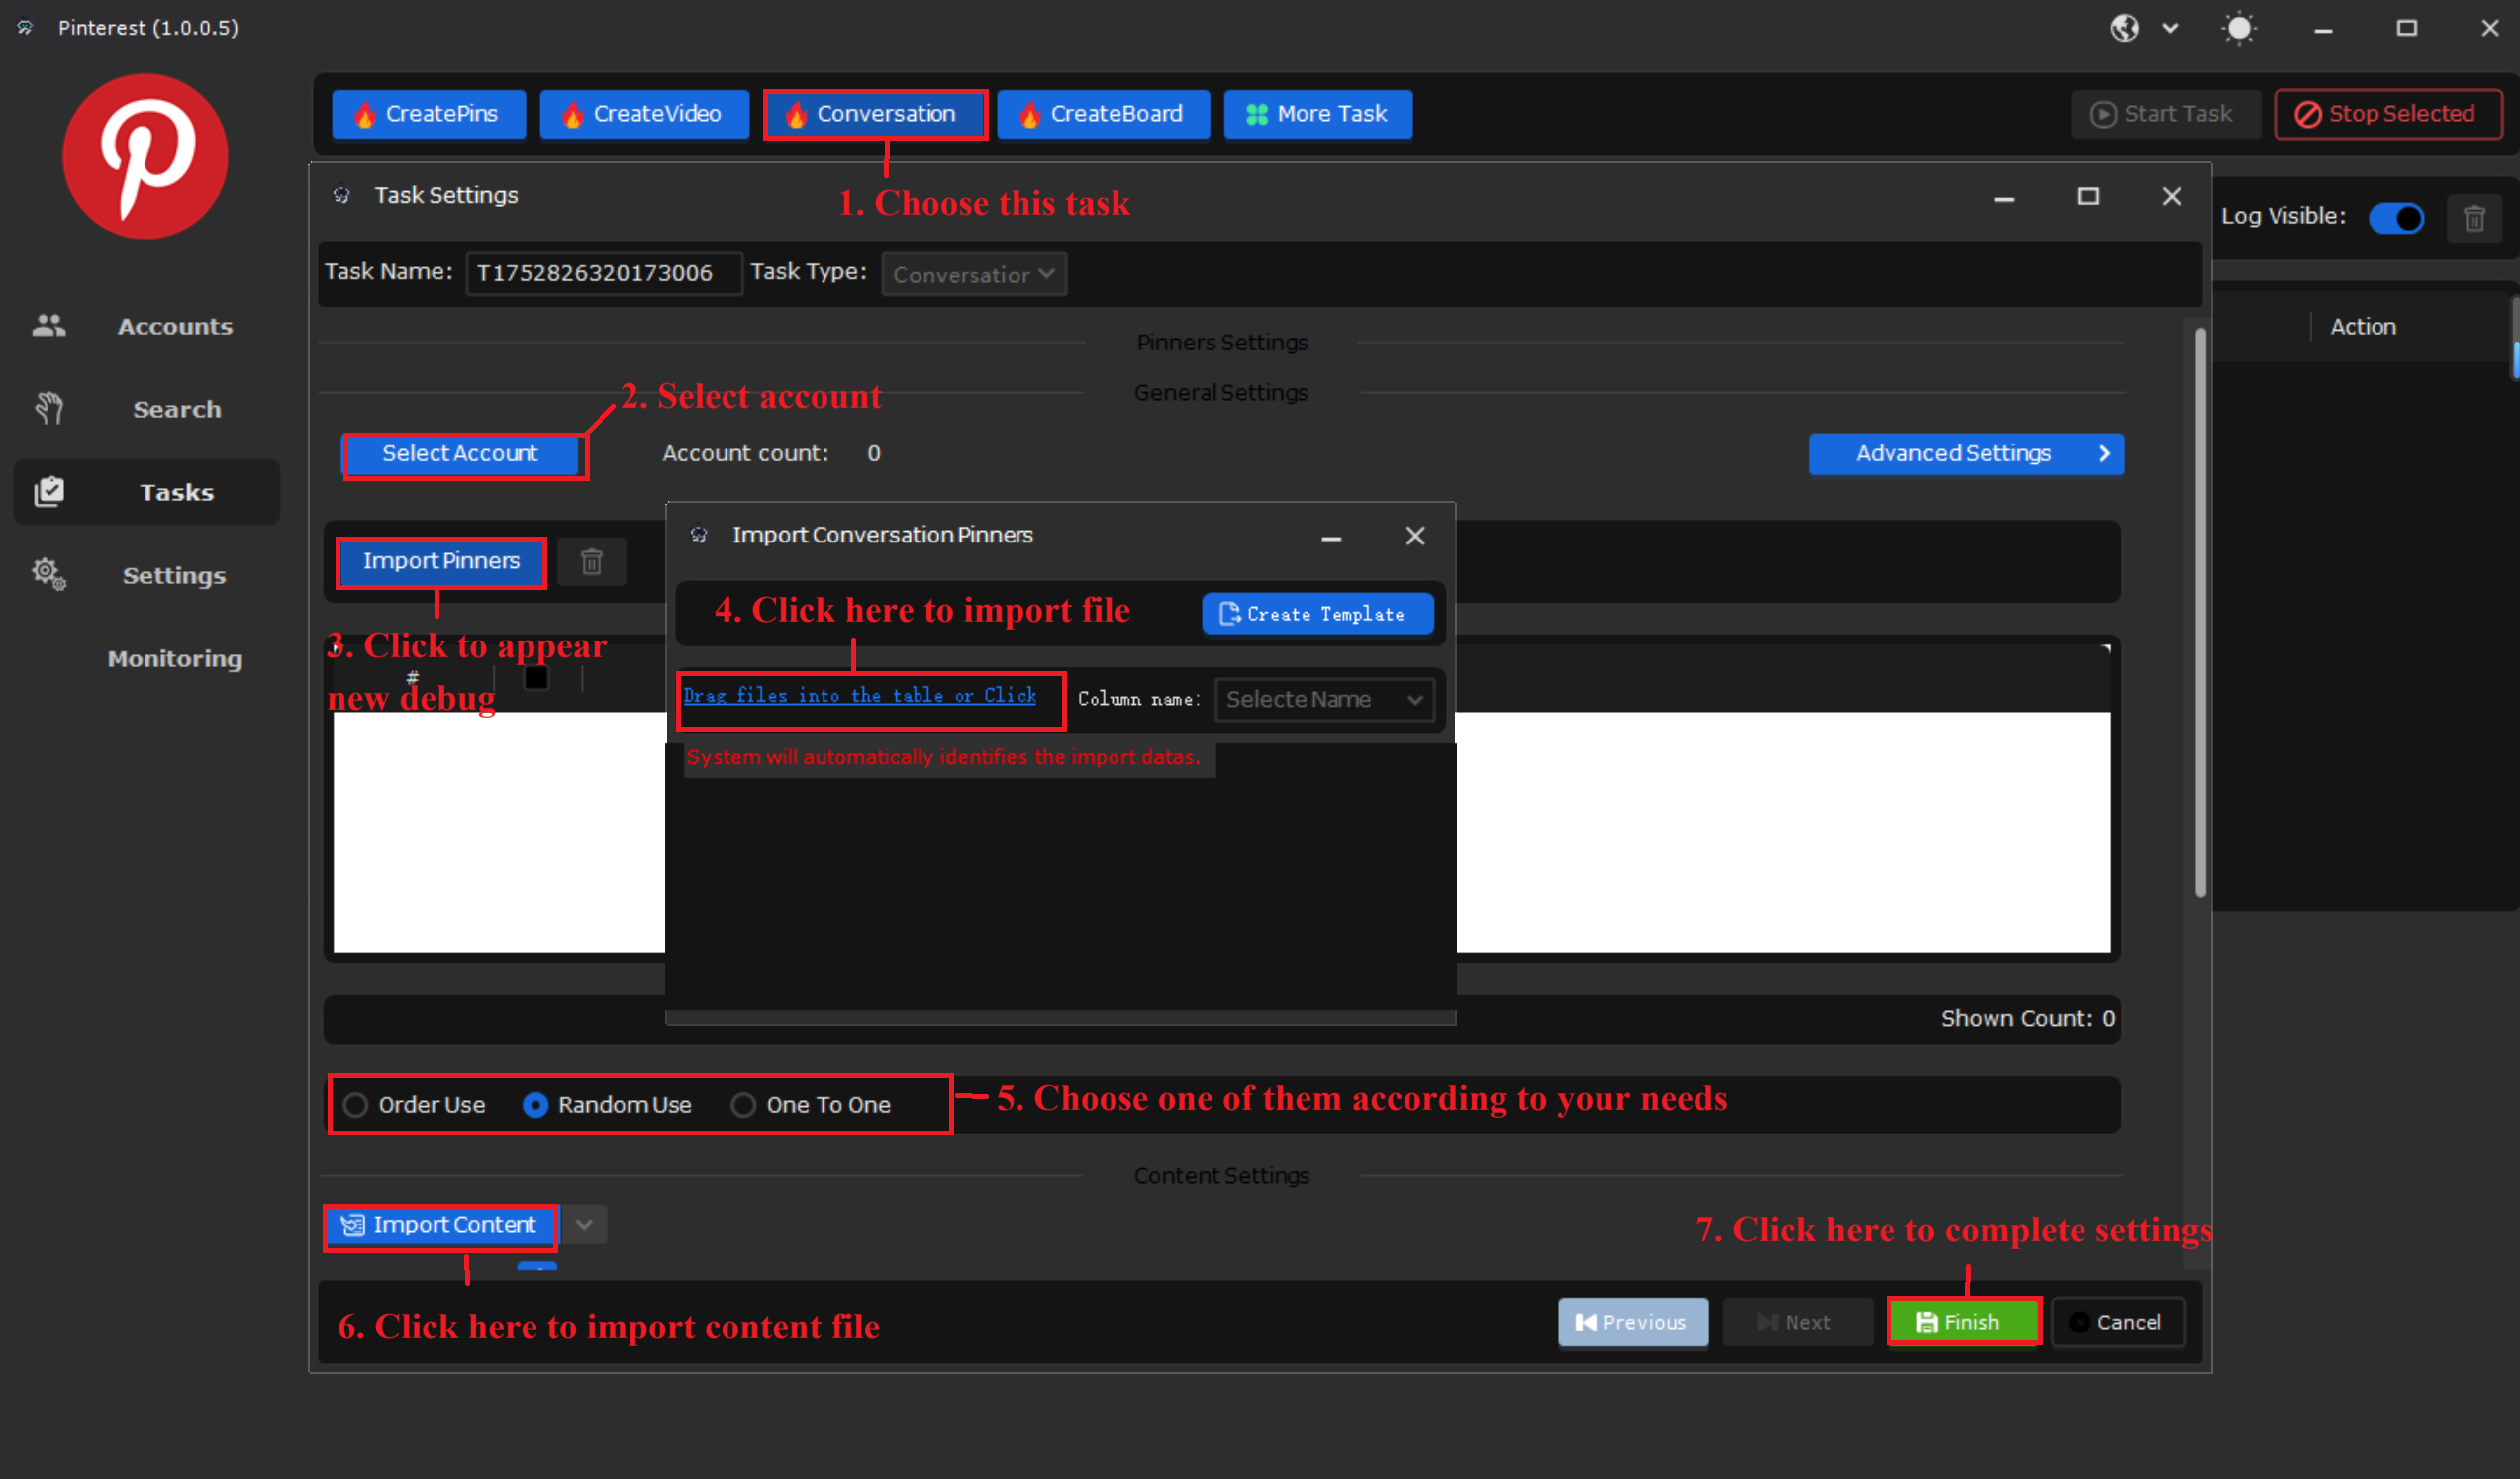Click the Shown Count: 0 label
The height and width of the screenshot is (1479, 2520).
(2028, 1019)
